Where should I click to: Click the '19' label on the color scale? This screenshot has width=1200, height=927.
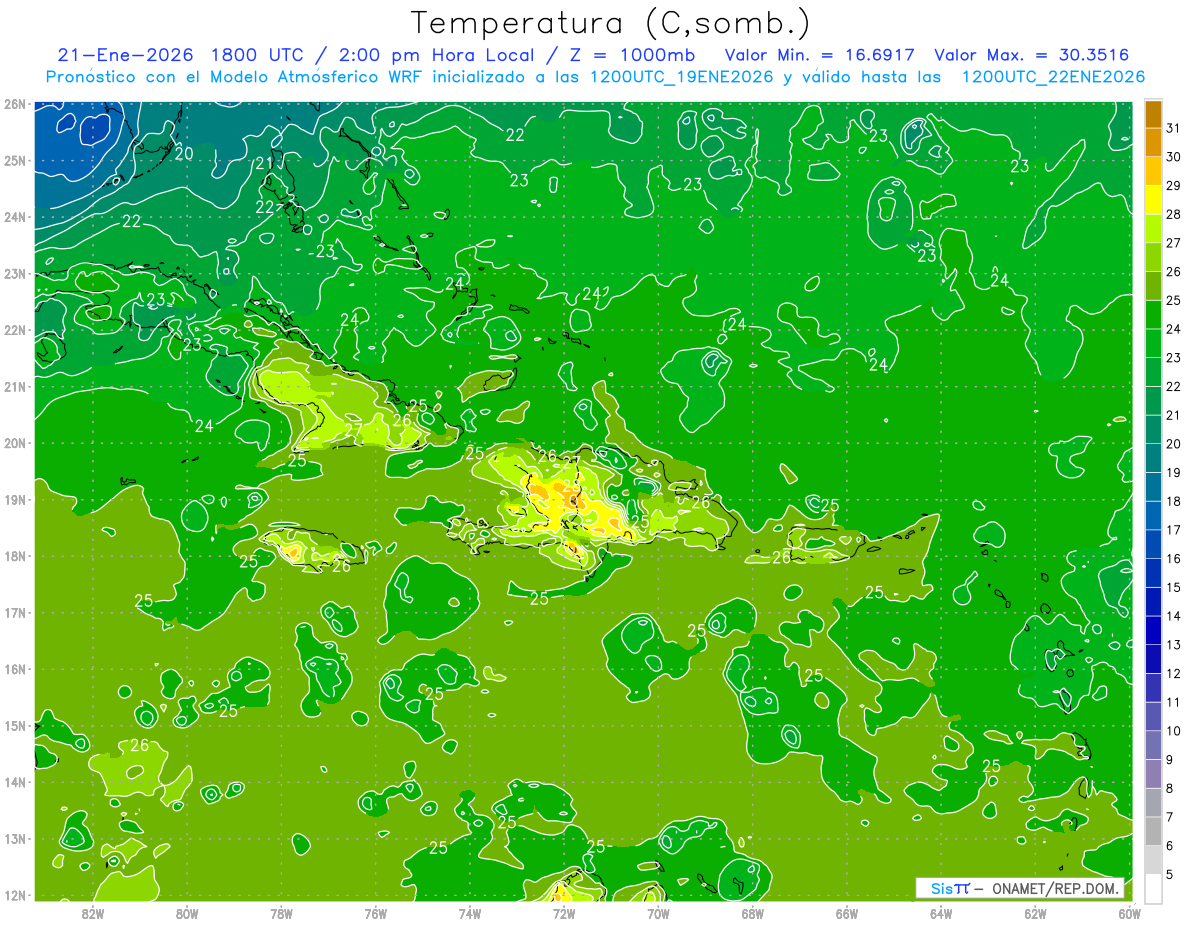[x=1173, y=472]
